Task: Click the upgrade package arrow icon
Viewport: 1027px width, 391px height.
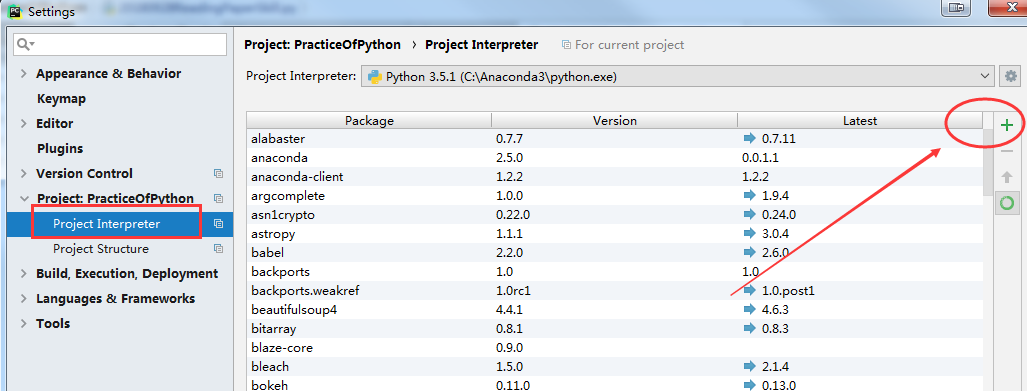Action: coord(1007,177)
